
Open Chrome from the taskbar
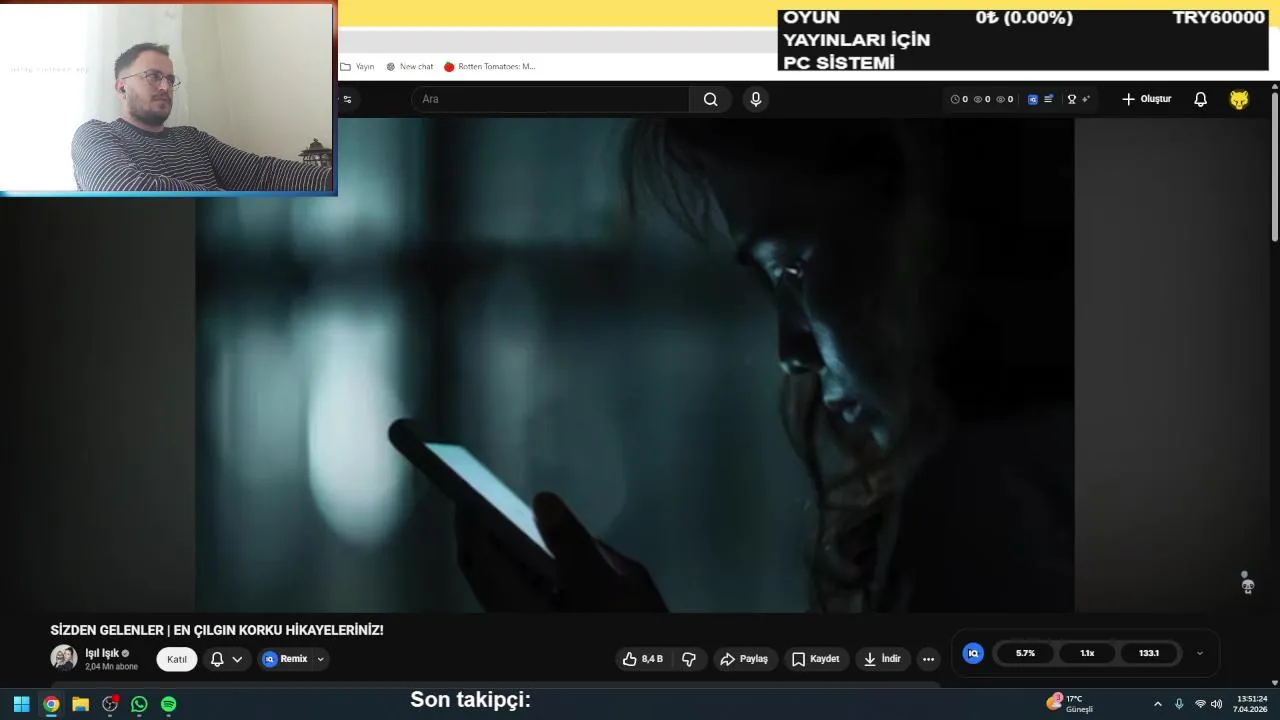pyautogui.click(x=51, y=704)
